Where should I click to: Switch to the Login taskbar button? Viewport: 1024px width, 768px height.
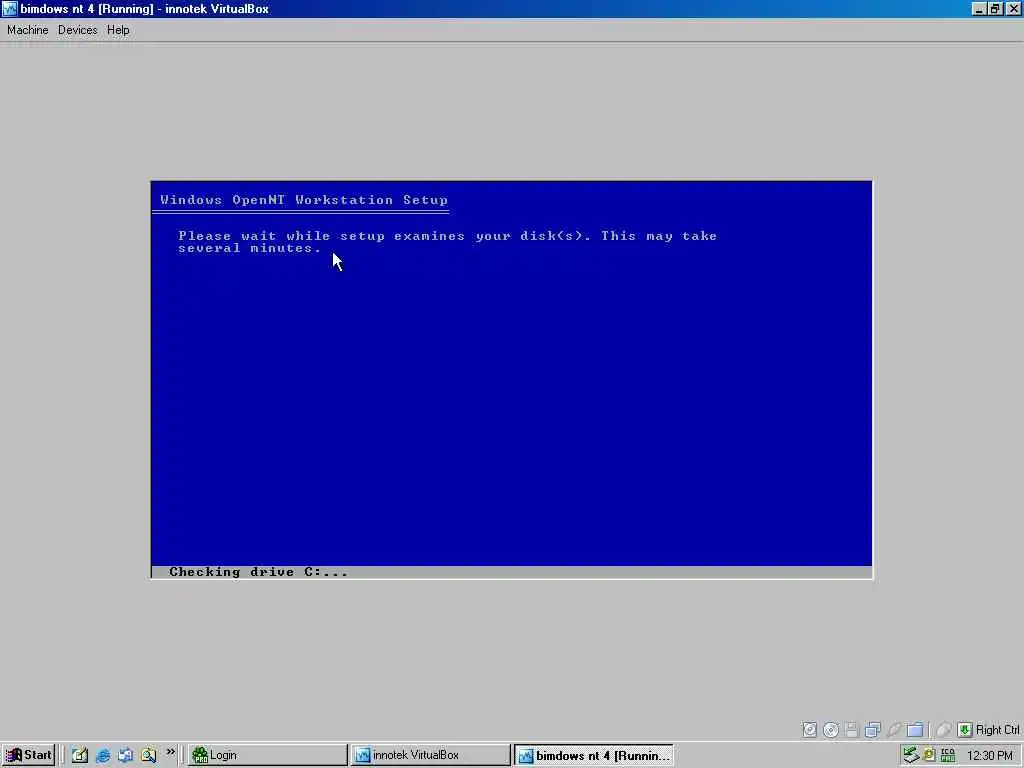[268, 755]
